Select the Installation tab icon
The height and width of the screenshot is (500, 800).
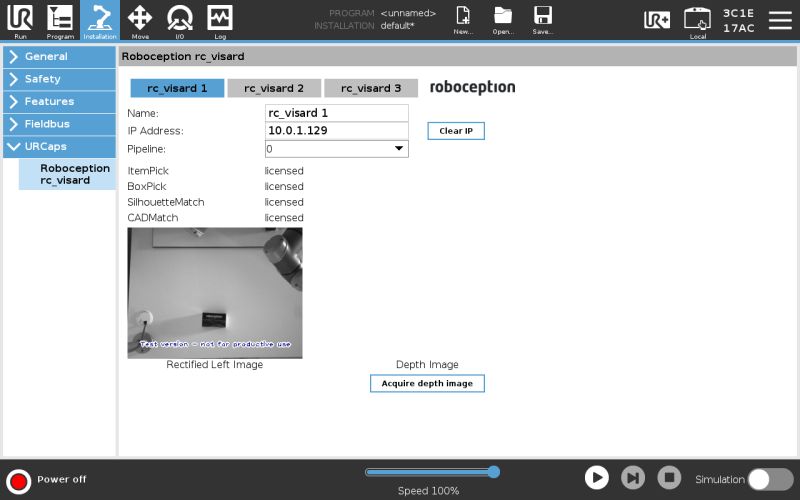click(x=100, y=20)
